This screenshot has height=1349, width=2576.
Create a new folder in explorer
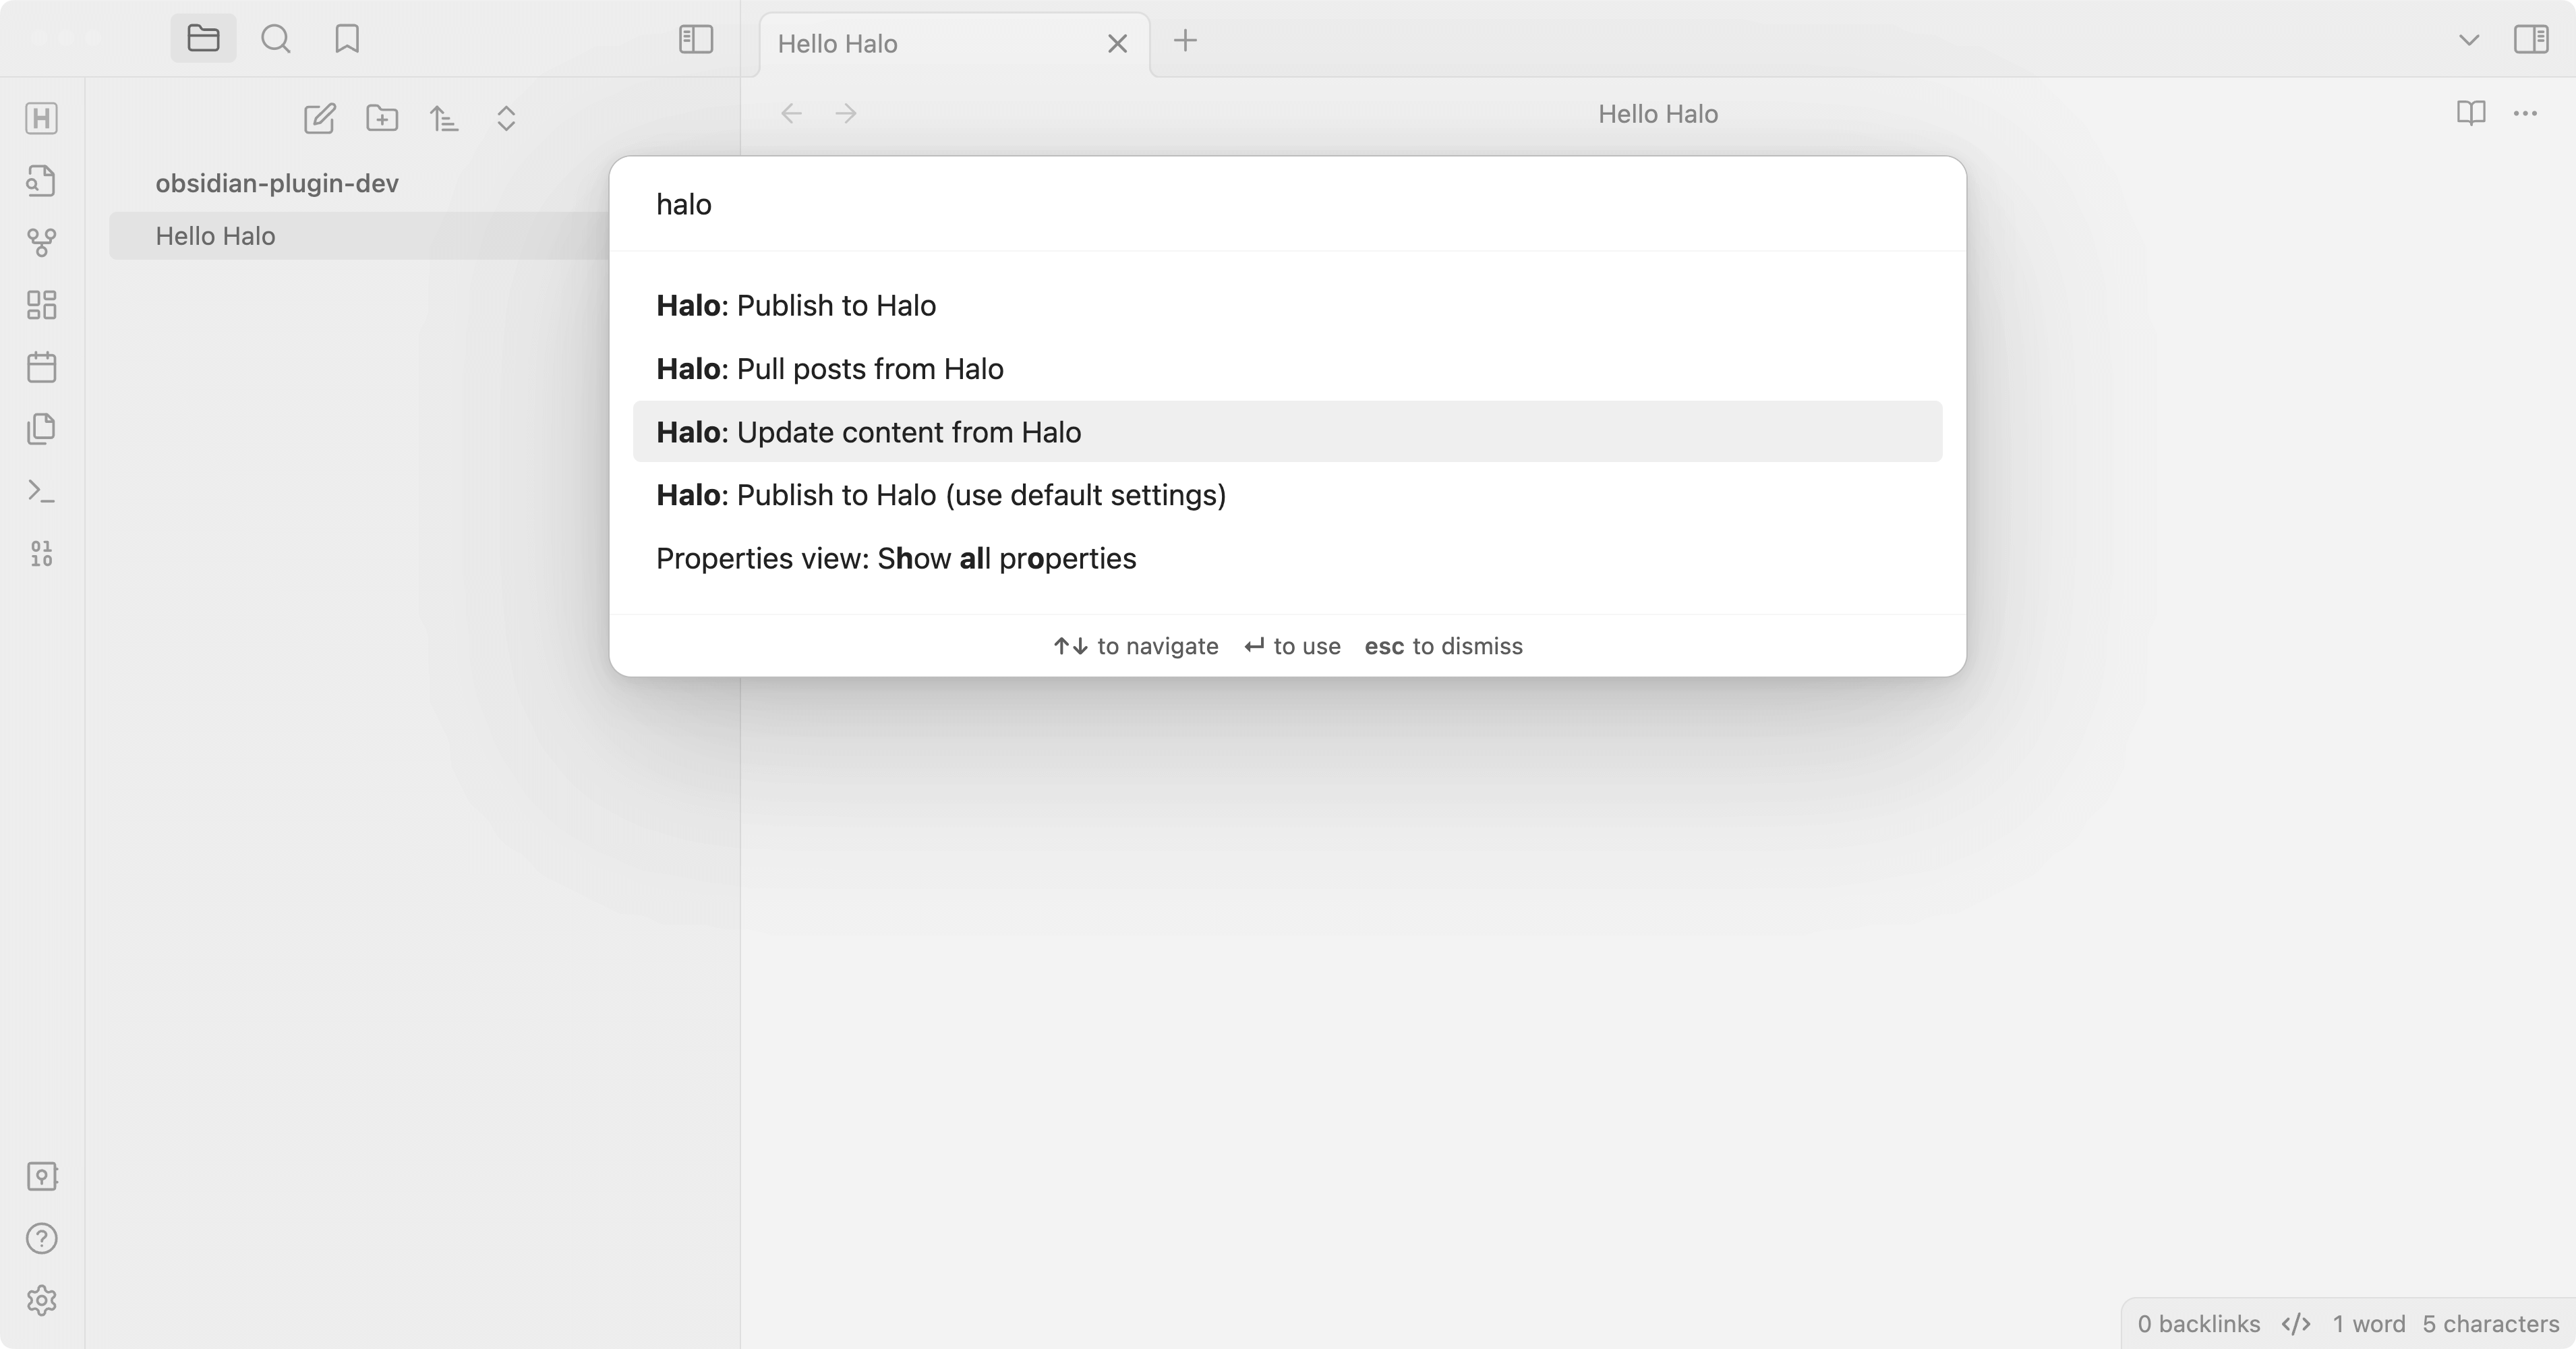[382, 119]
